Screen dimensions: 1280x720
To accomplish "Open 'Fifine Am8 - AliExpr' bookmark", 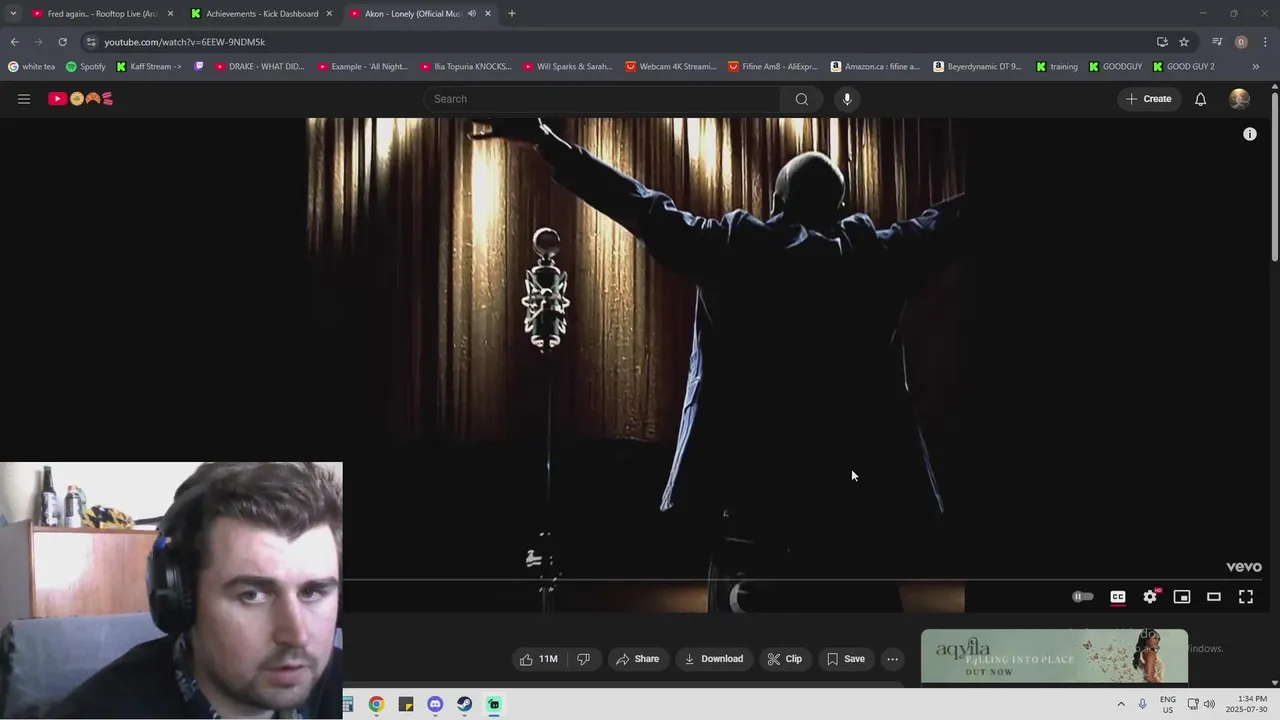I will 773,67.
